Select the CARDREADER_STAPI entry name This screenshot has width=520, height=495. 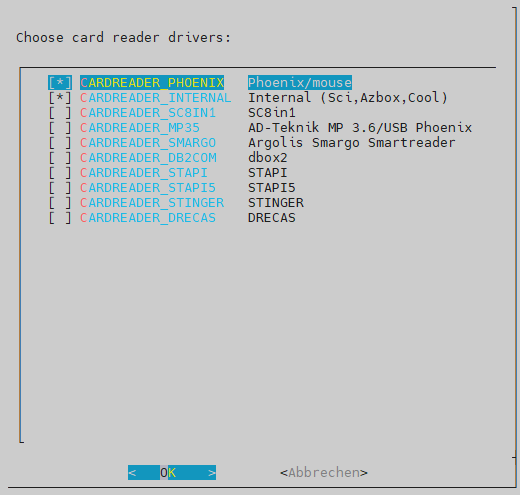pyautogui.click(x=144, y=173)
